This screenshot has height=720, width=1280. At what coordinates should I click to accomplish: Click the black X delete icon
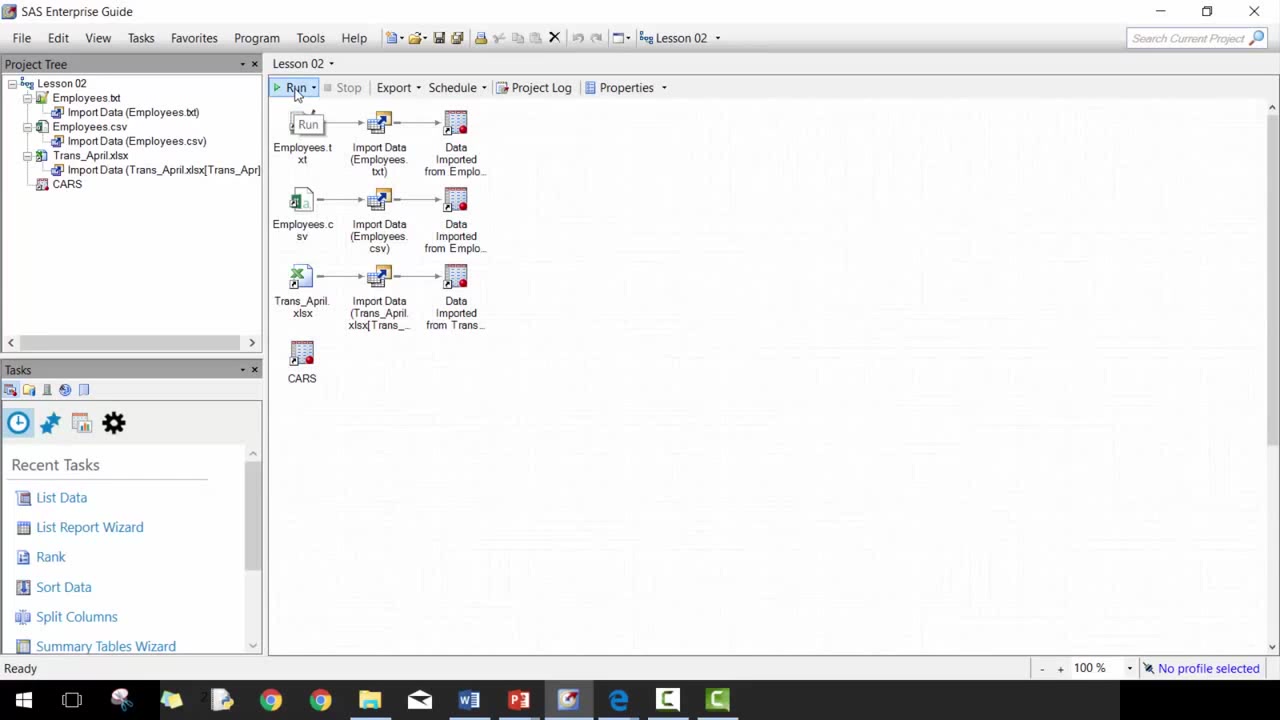[x=554, y=38]
